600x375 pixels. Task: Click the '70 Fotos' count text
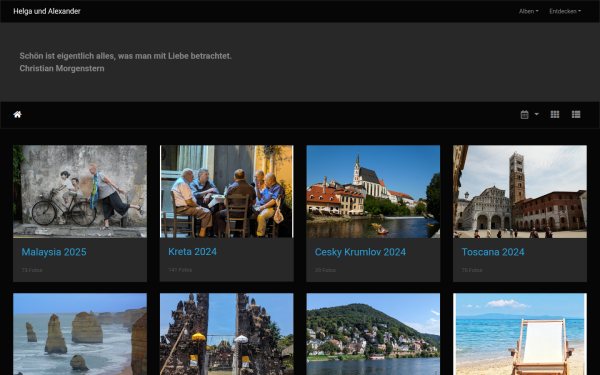472,270
